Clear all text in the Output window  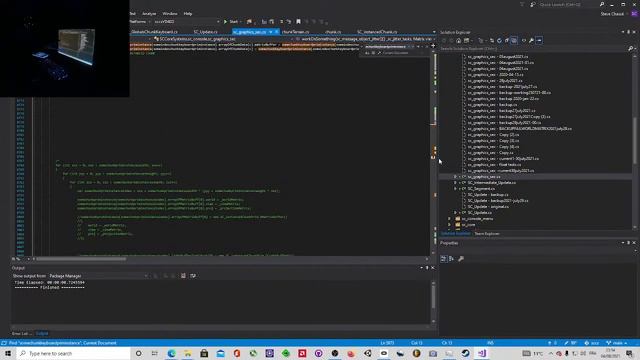183,276
